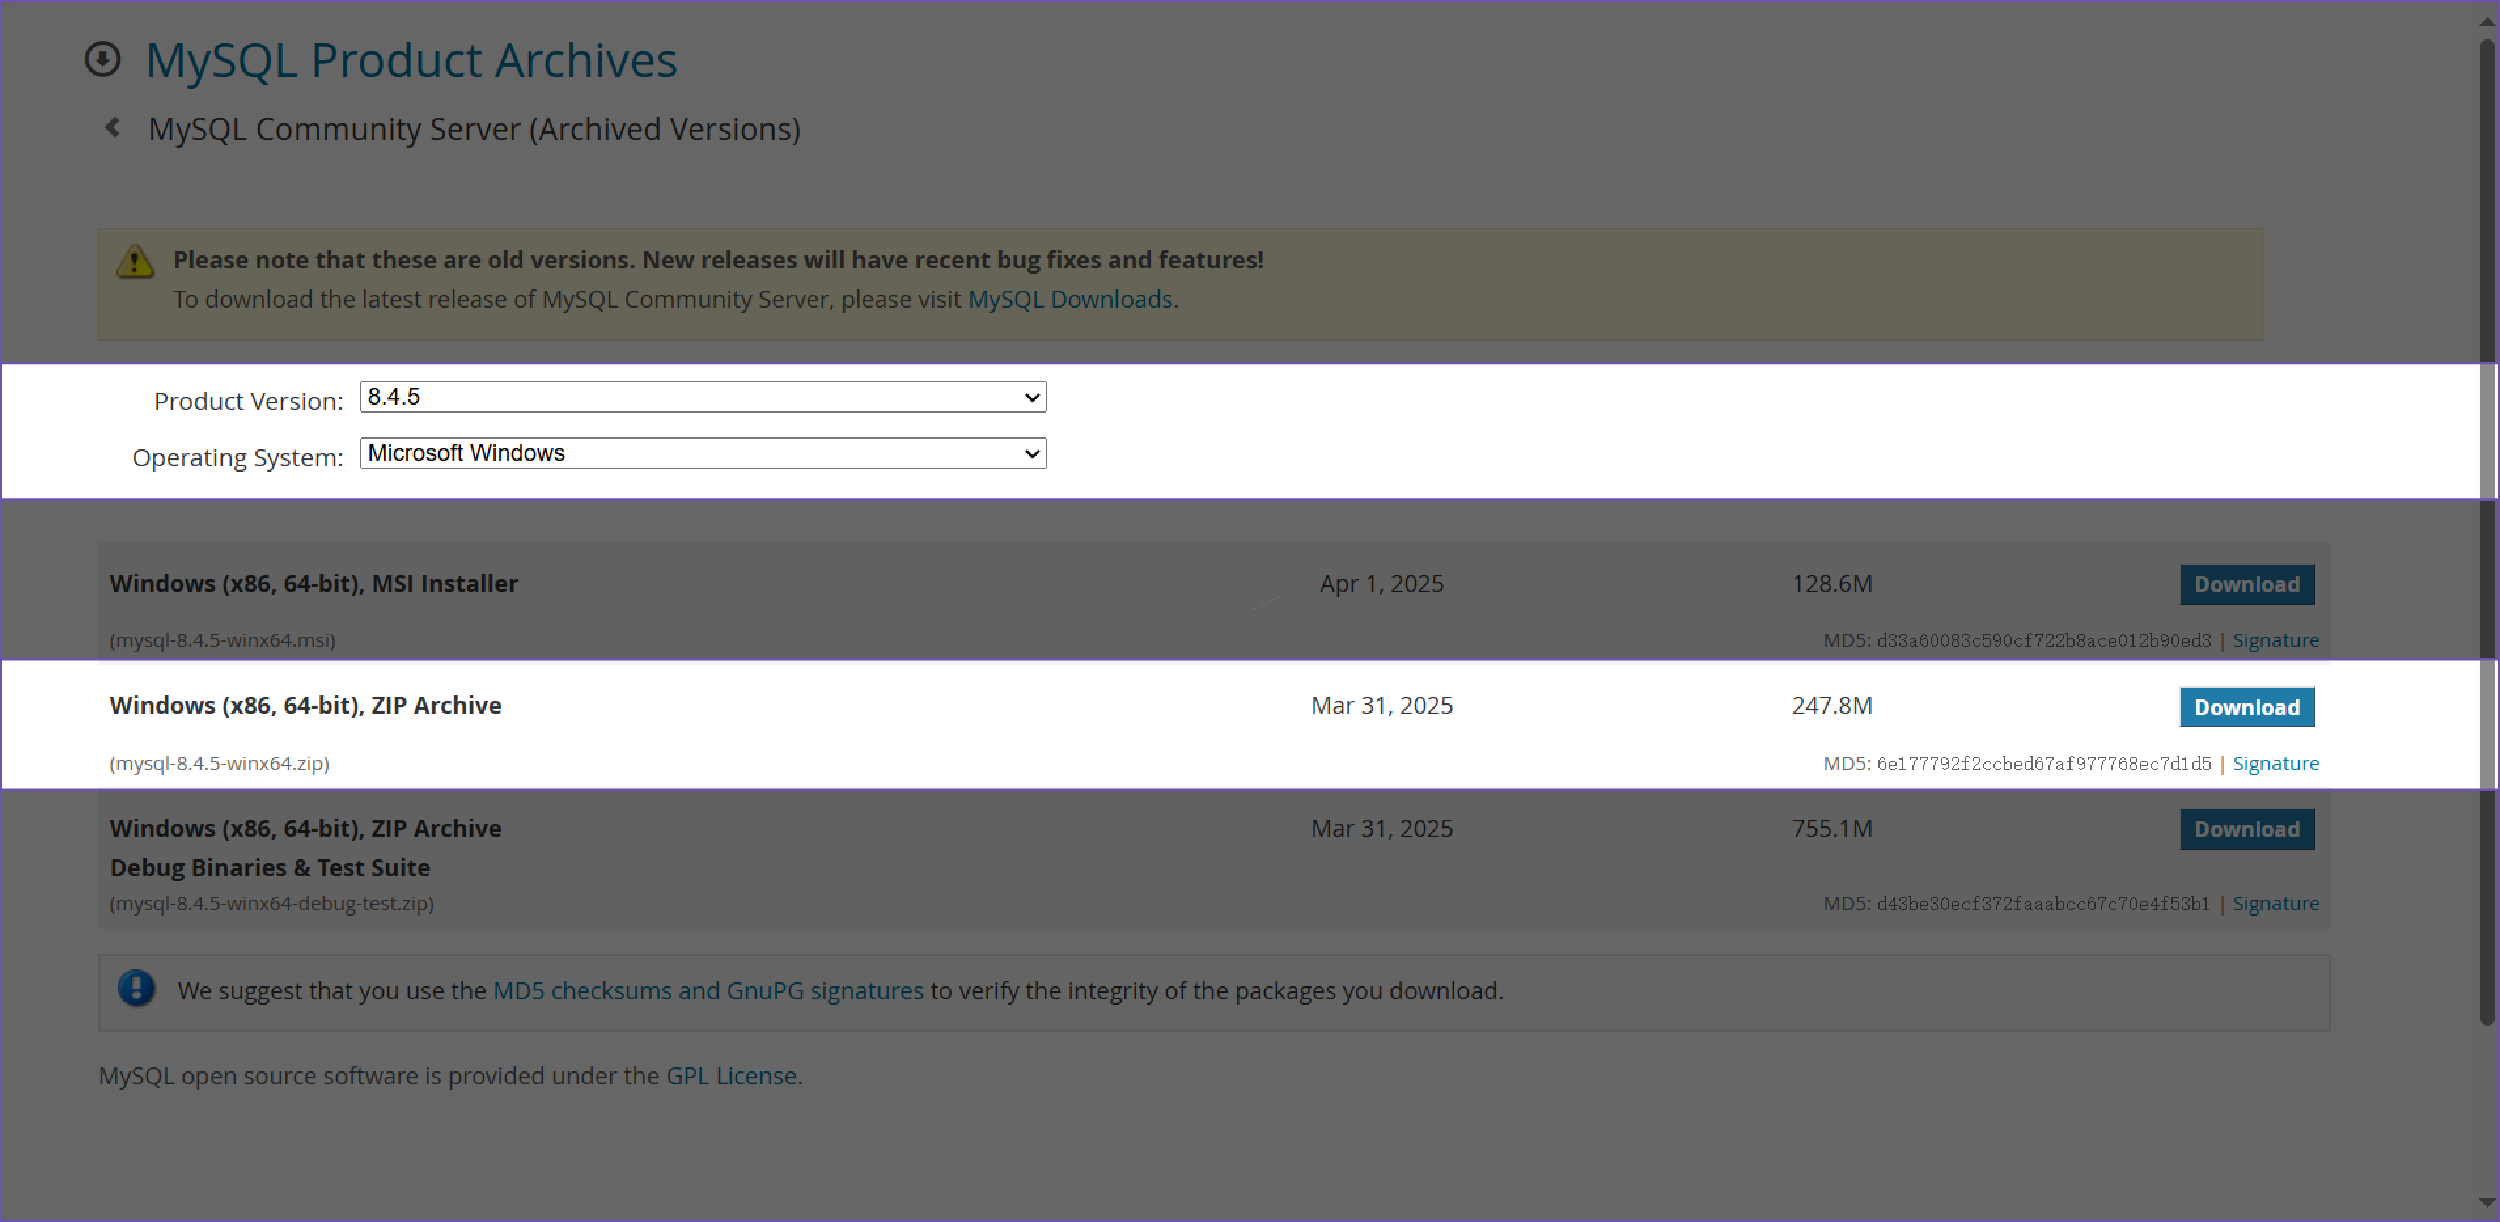Click the MD5 hash starting 6e177792

coord(2044,763)
